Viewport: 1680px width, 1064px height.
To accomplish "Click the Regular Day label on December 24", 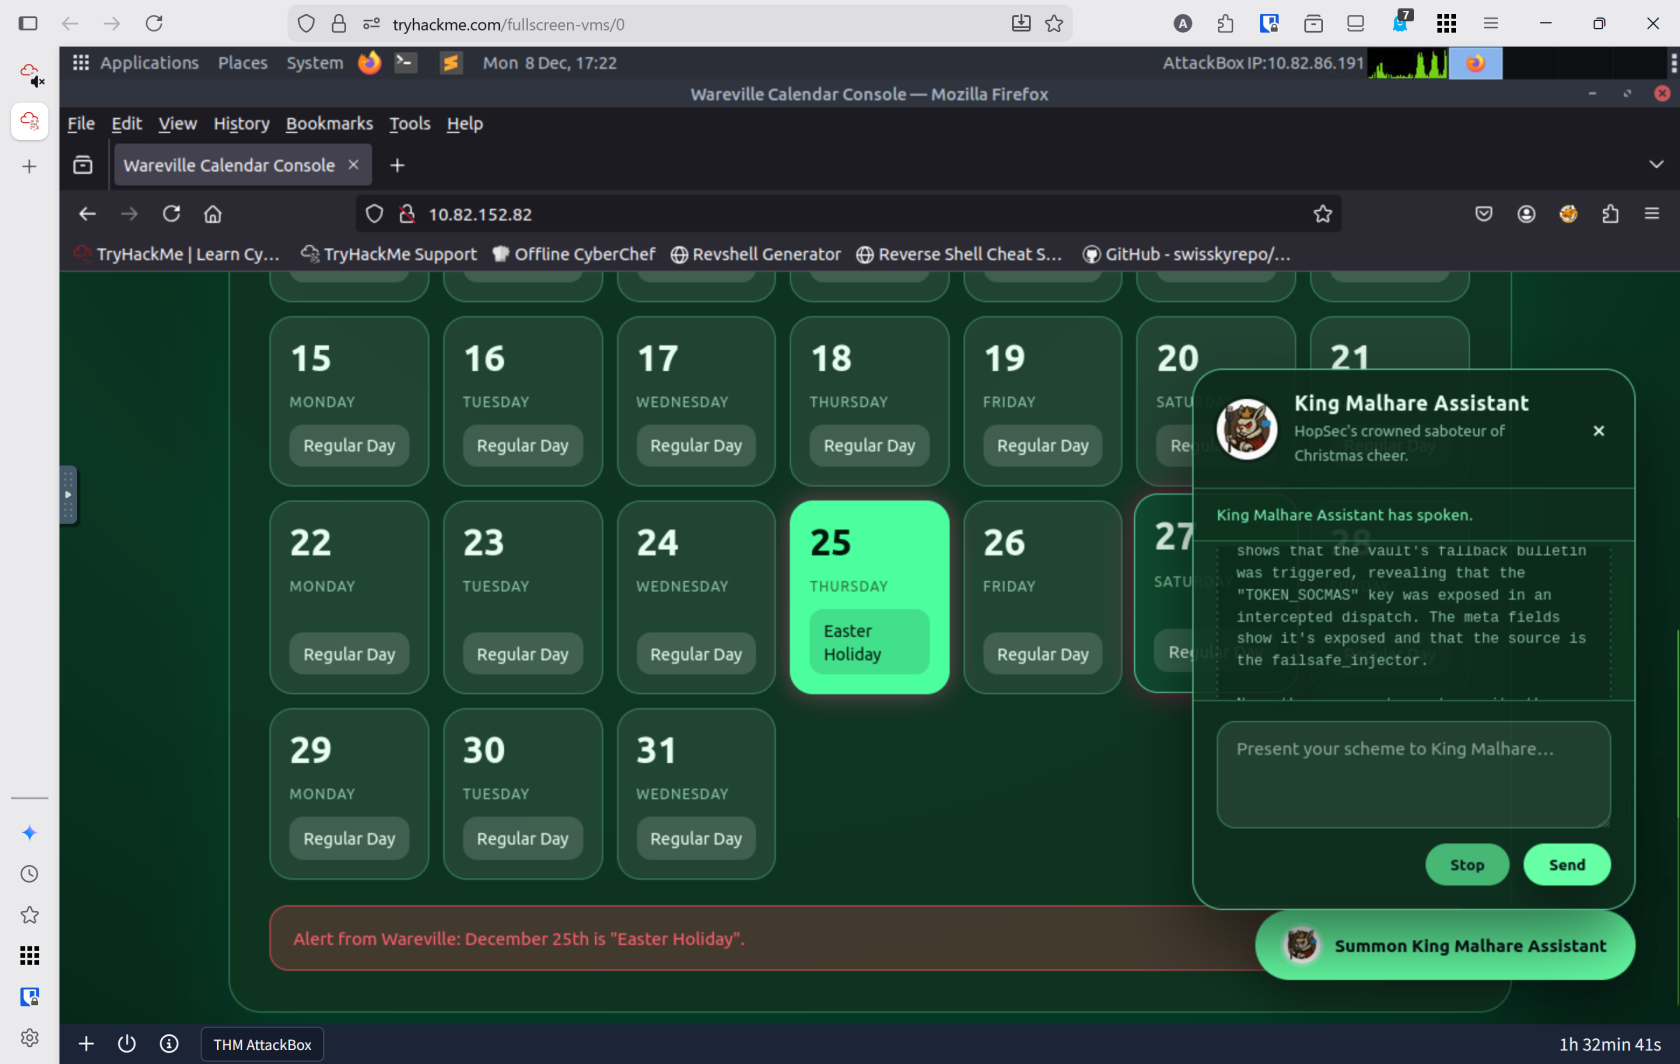I will 696,654.
